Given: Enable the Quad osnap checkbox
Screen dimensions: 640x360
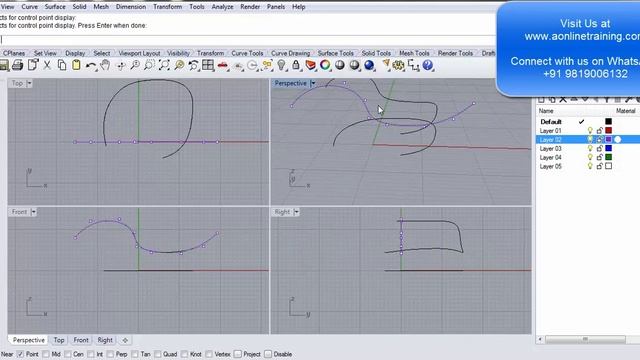Looking at the screenshot, I should click(158, 354).
